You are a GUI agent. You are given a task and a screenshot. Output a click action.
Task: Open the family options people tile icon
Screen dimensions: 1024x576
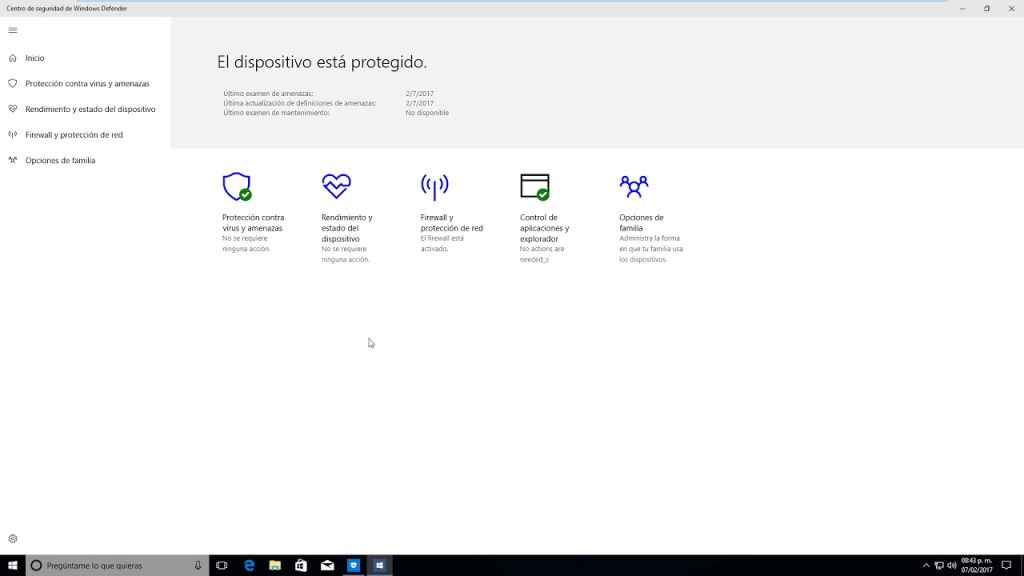[x=633, y=187]
